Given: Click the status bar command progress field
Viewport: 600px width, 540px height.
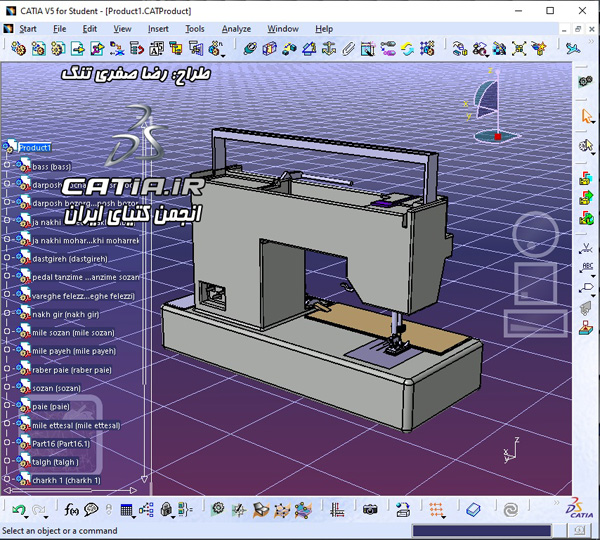Looking at the screenshot, I should tap(481, 530).
